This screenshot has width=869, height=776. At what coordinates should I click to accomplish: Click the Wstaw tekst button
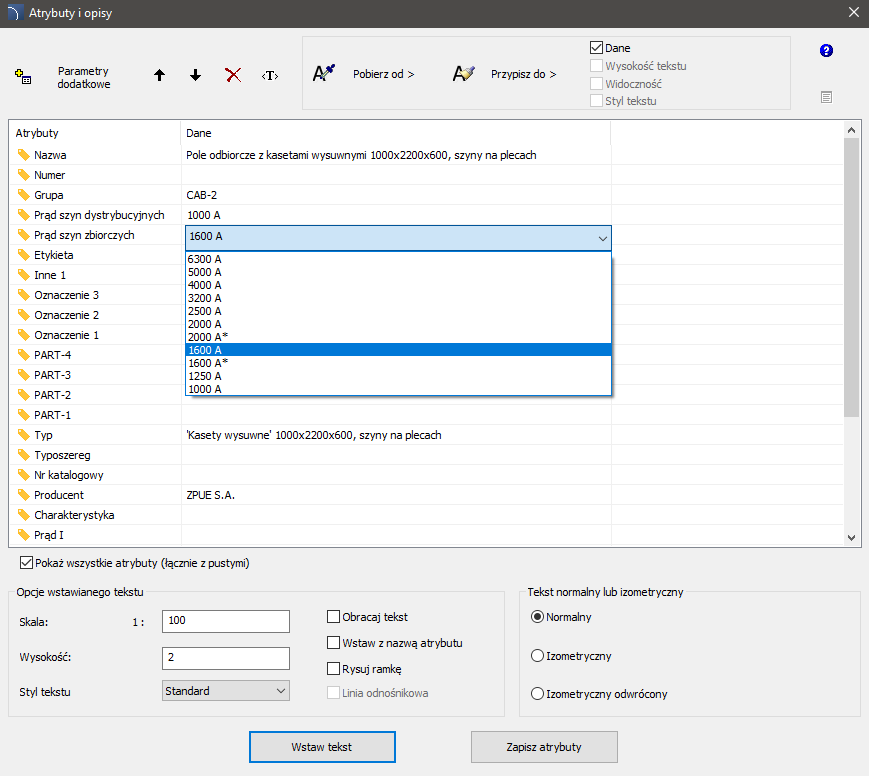click(x=322, y=747)
